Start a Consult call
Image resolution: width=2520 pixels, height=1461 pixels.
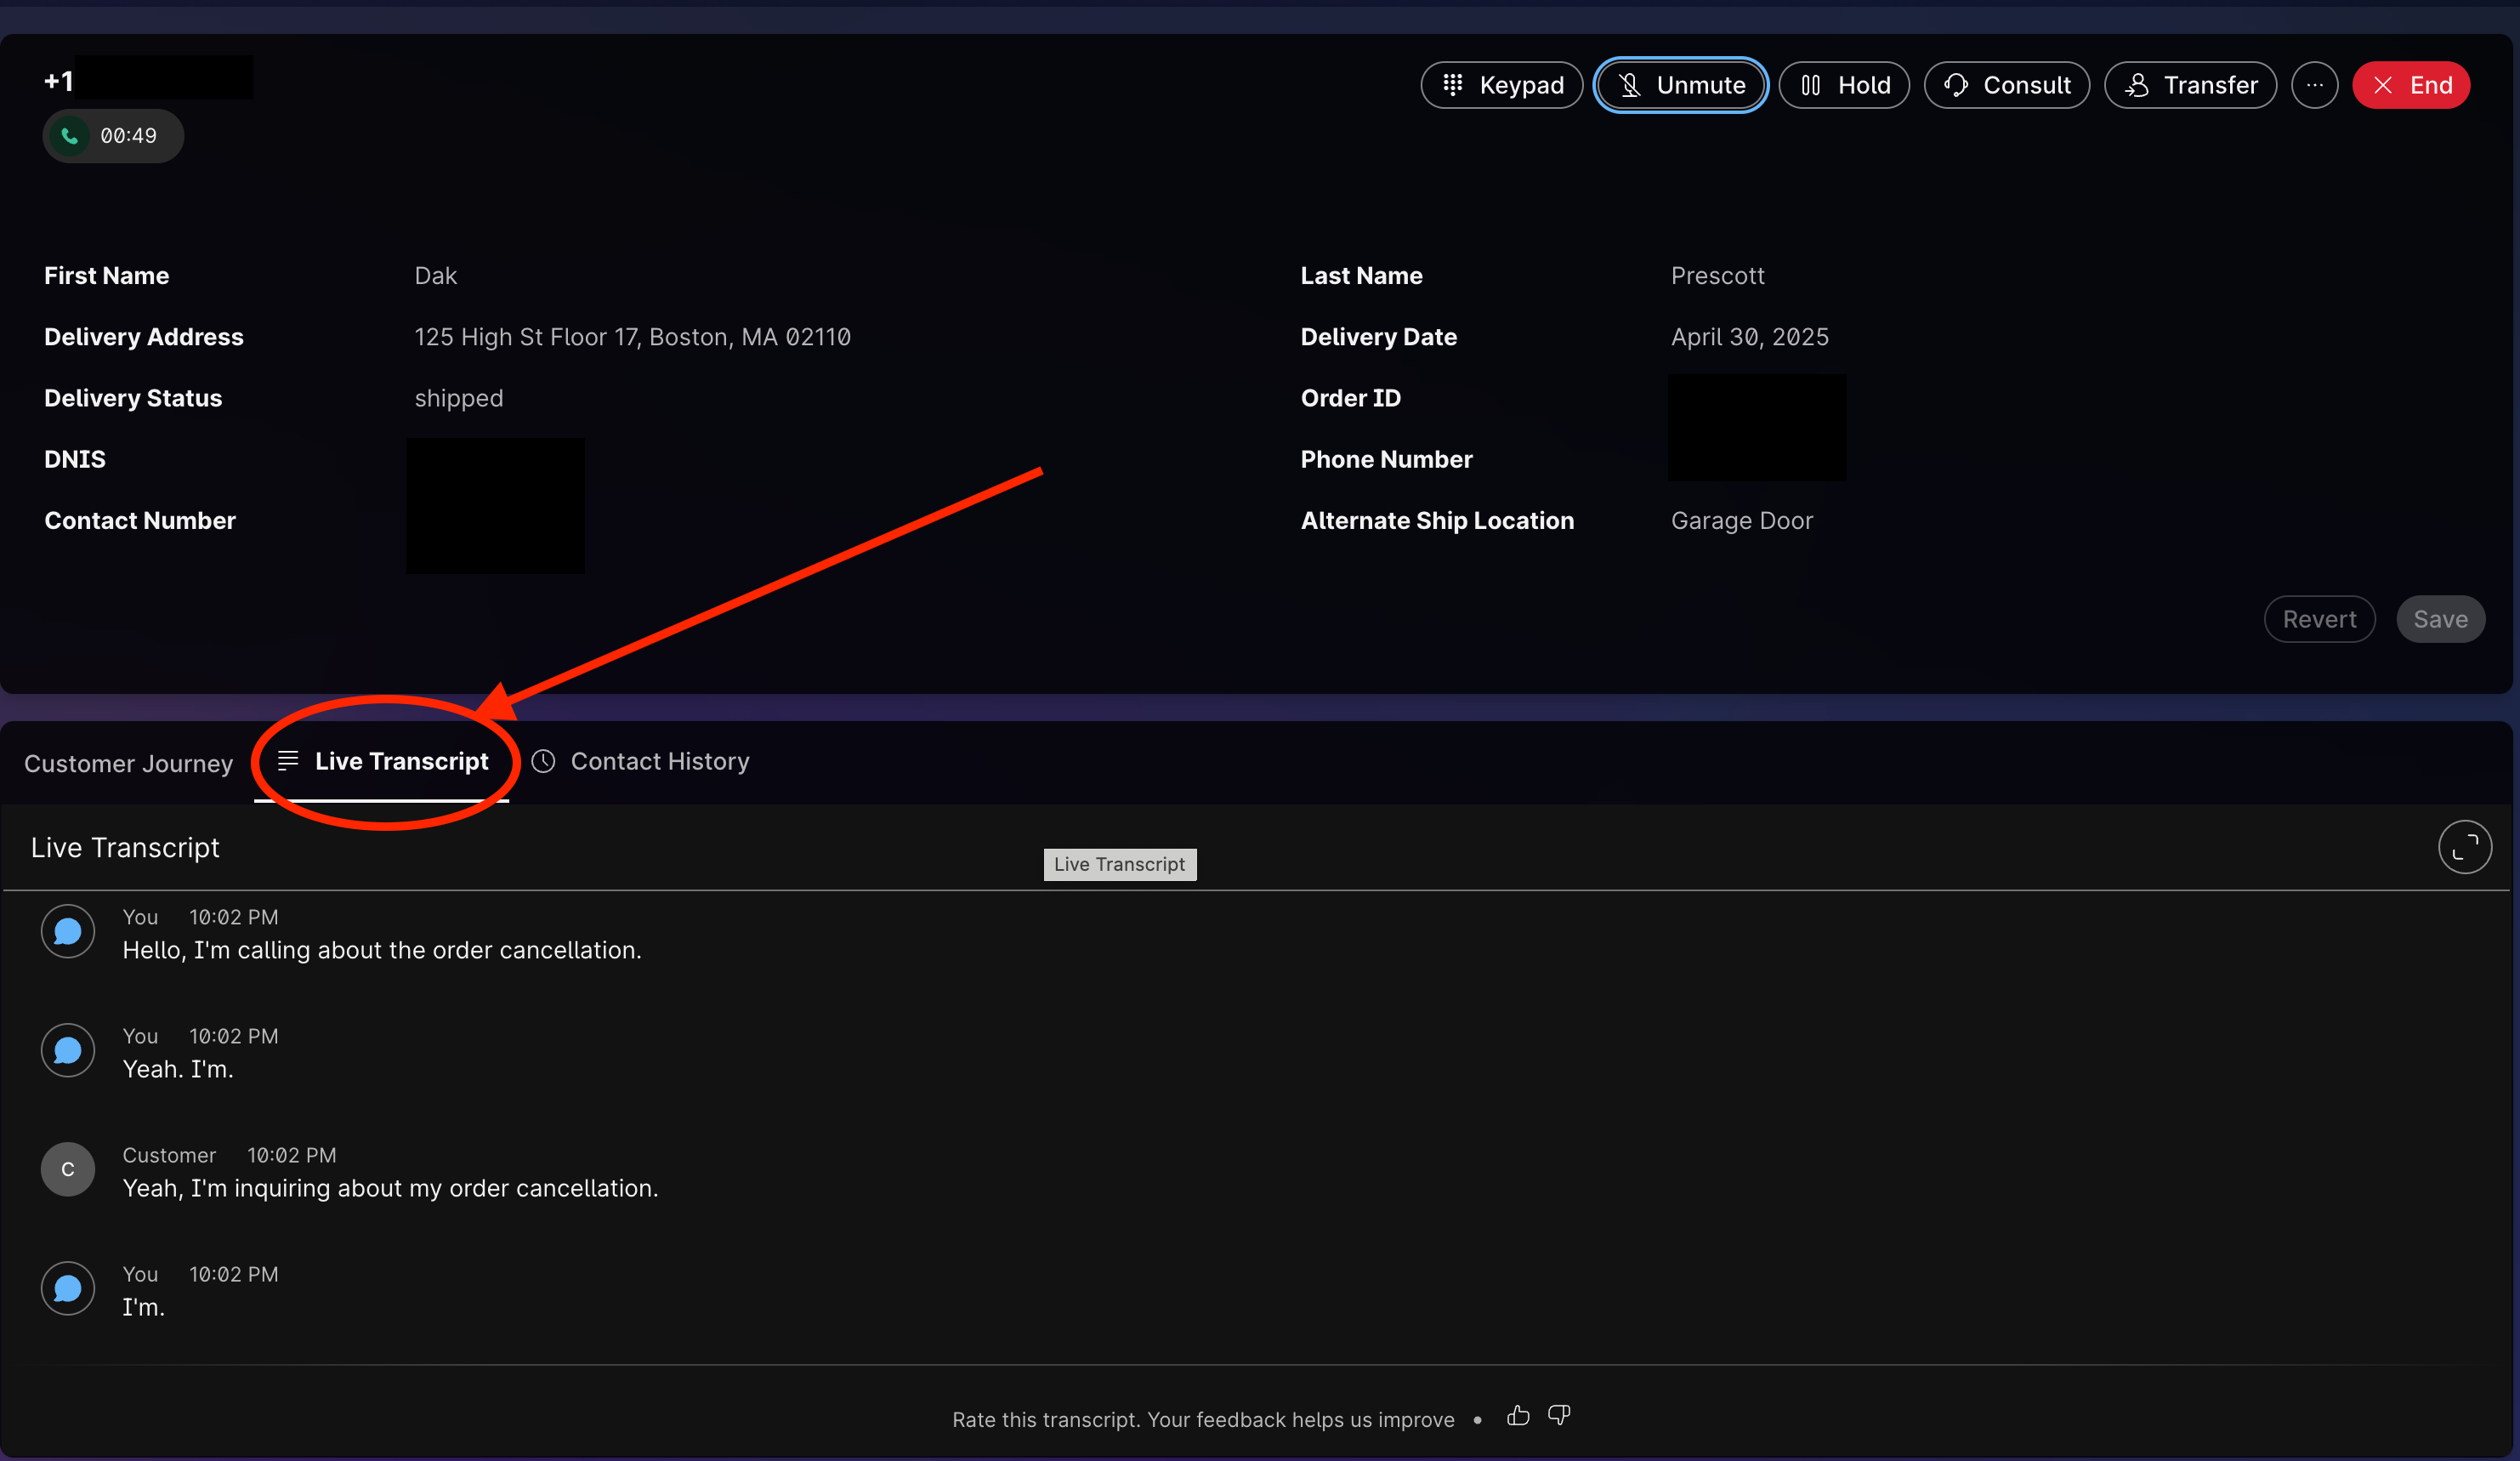coord(2006,85)
